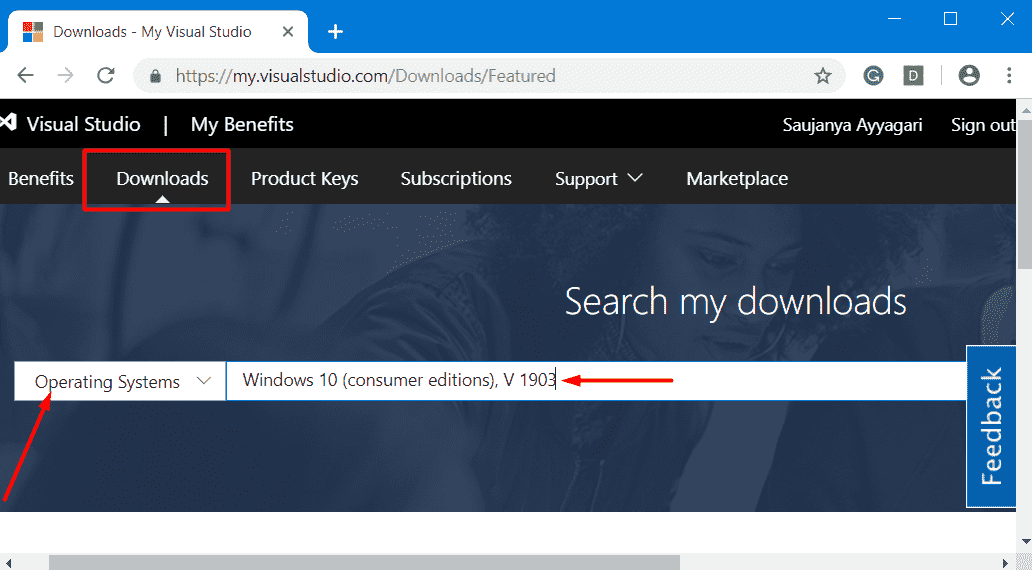Expand the Support dropdown menu
Viewport: 1032px width, 570px height.
tap(598, 178)
